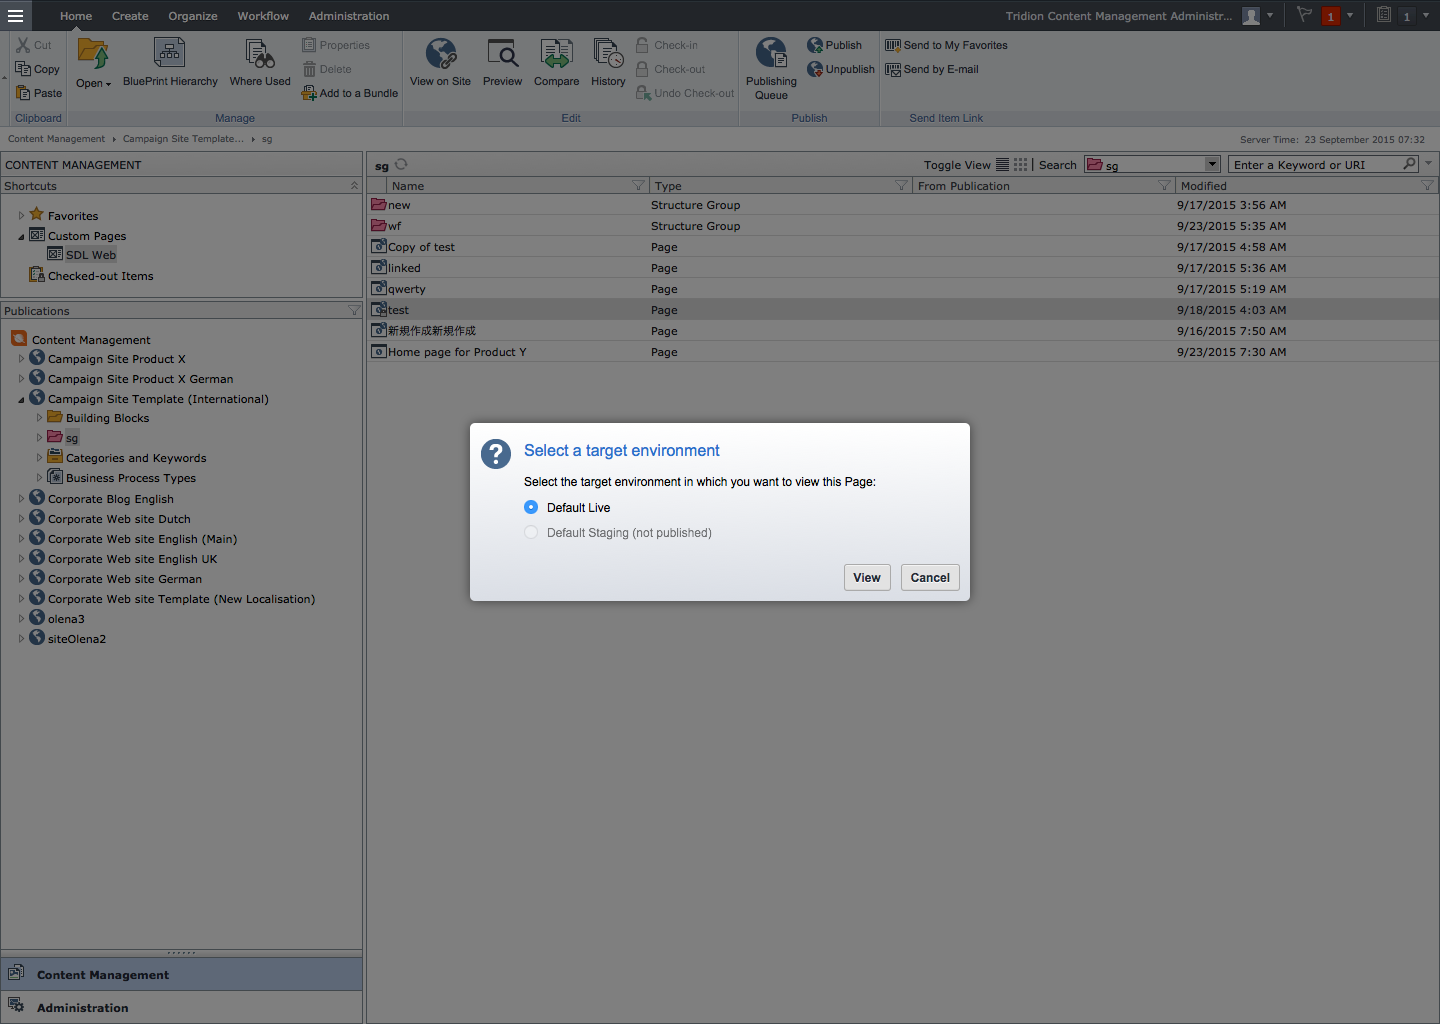Open the Workflow ribbon tab
This screenshot has height=1024, width=1440.
click(x=263, y=16)
